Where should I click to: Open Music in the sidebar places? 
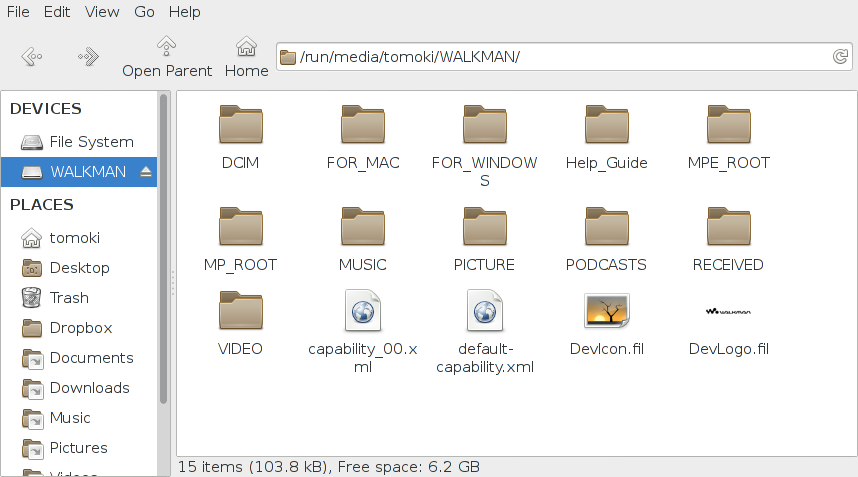pos(79,418)
